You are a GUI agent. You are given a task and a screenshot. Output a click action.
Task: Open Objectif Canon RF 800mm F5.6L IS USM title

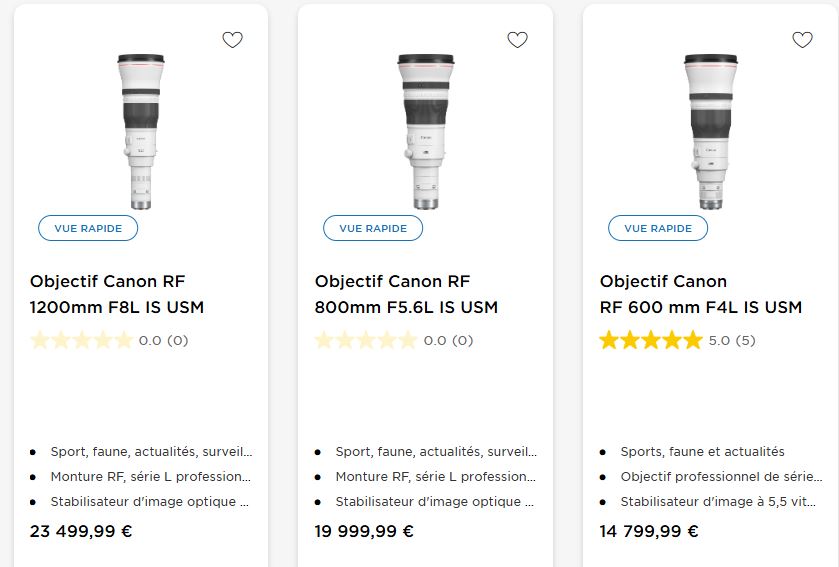(406, 294)
